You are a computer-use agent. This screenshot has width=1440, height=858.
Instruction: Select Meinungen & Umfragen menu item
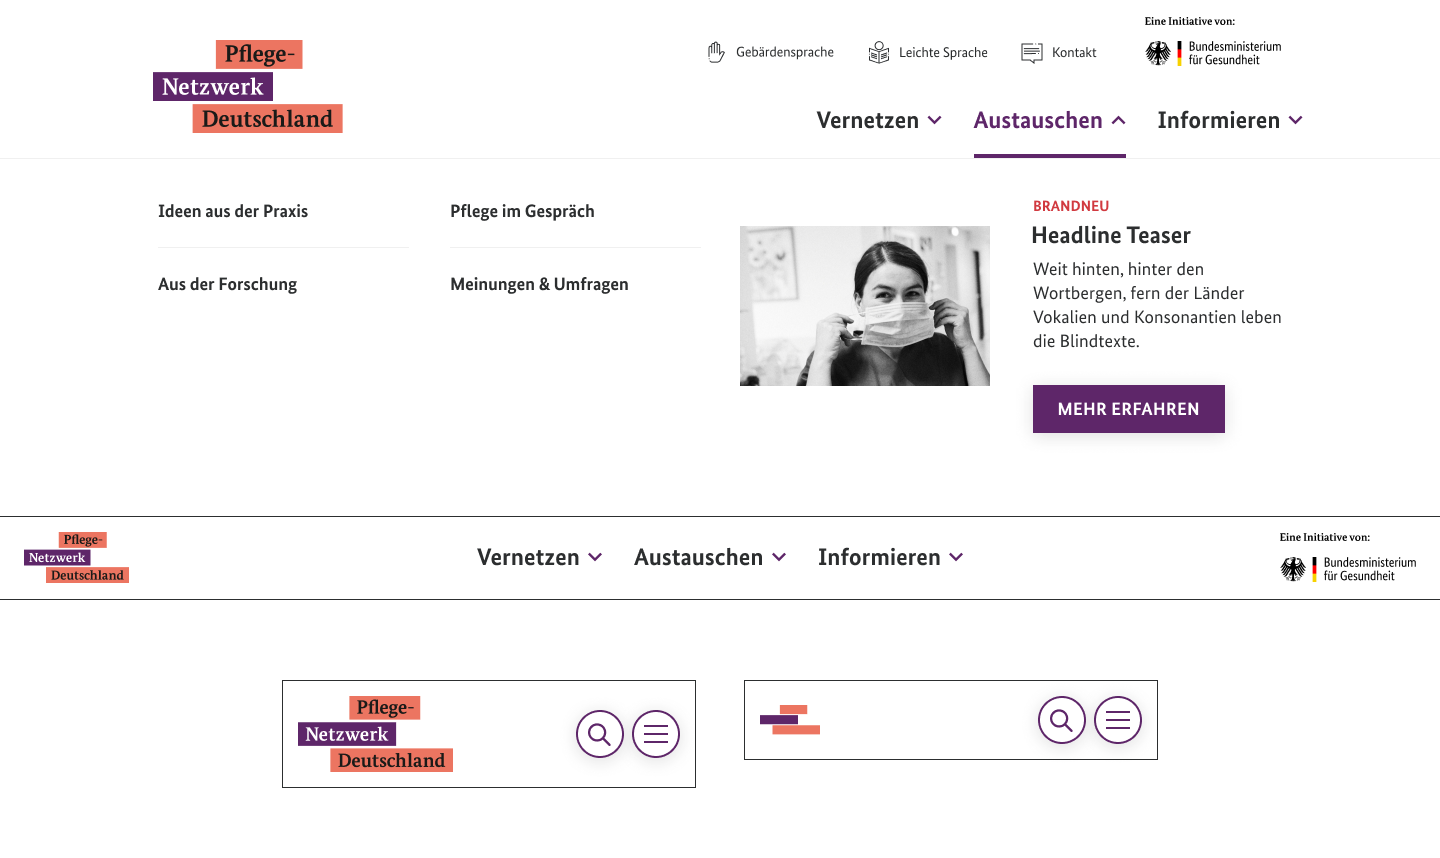(539, 284)
